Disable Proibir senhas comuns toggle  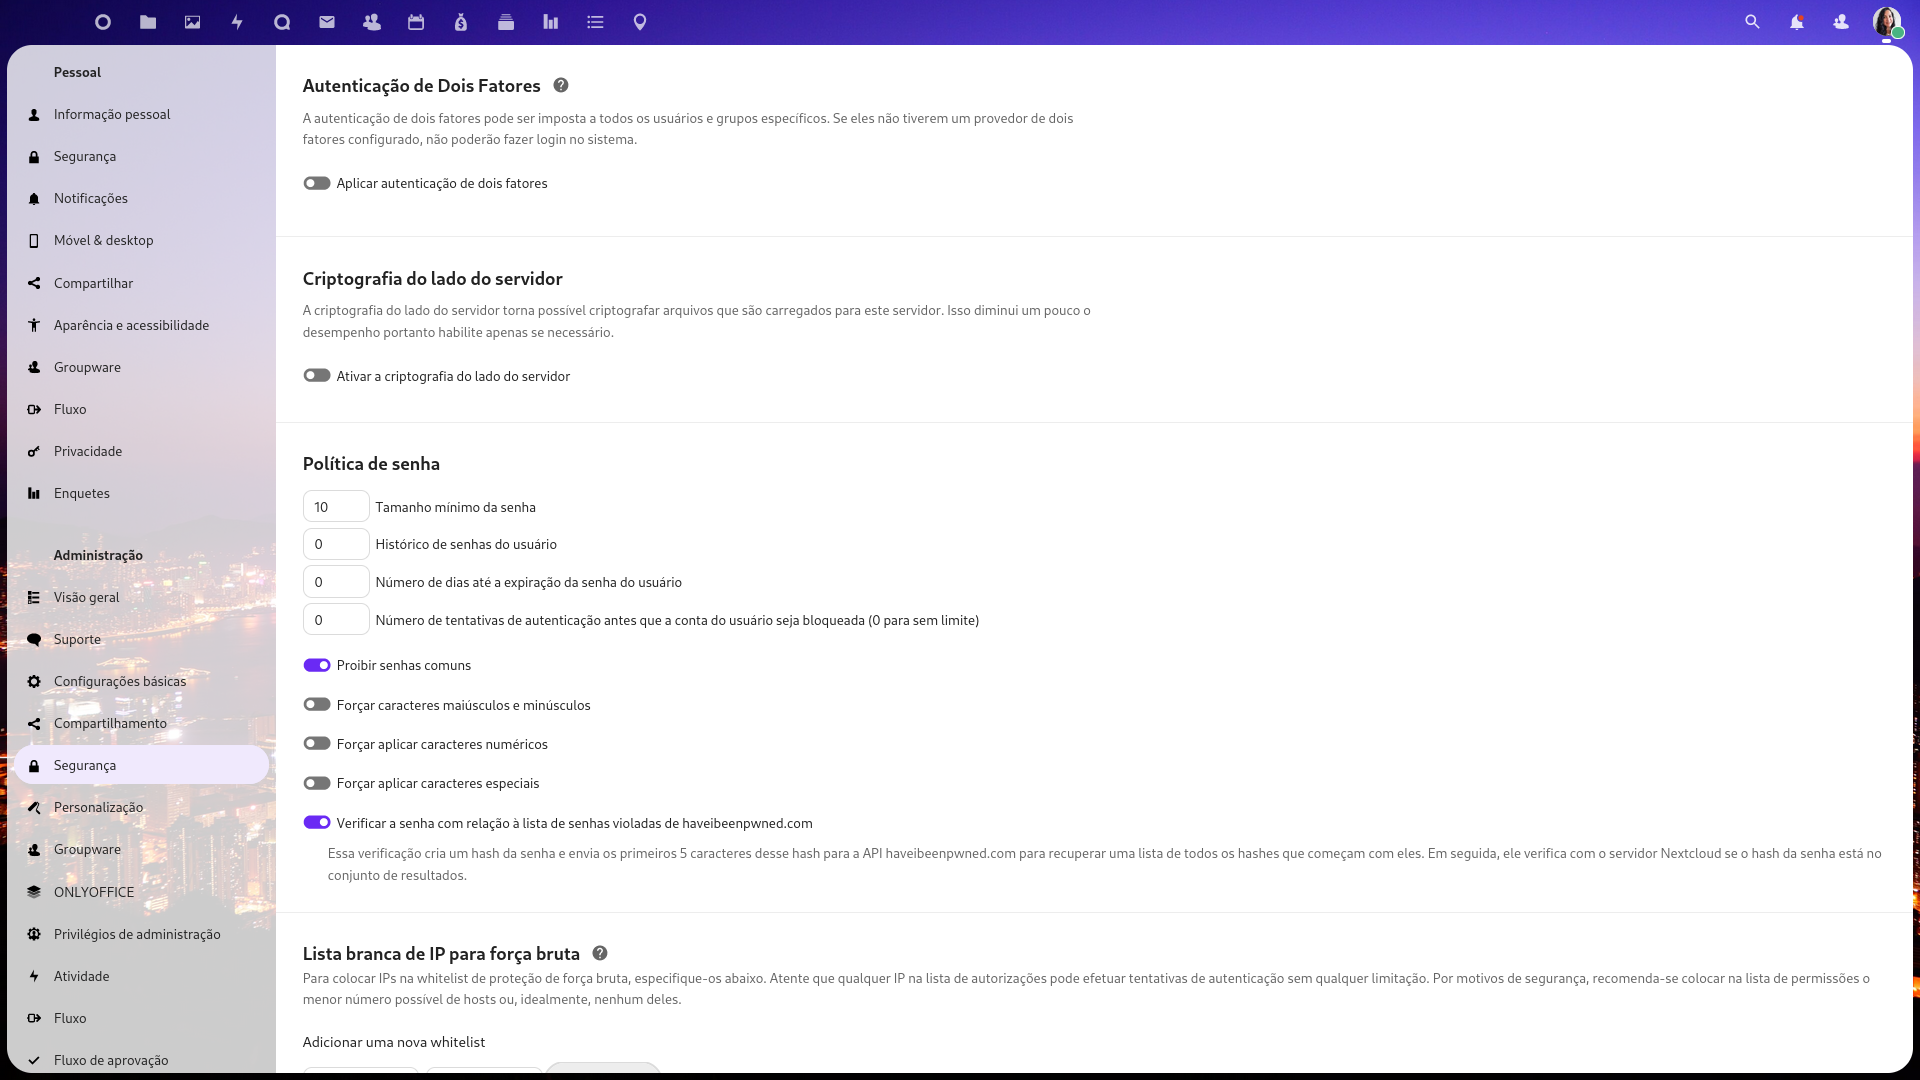[317, 665]
